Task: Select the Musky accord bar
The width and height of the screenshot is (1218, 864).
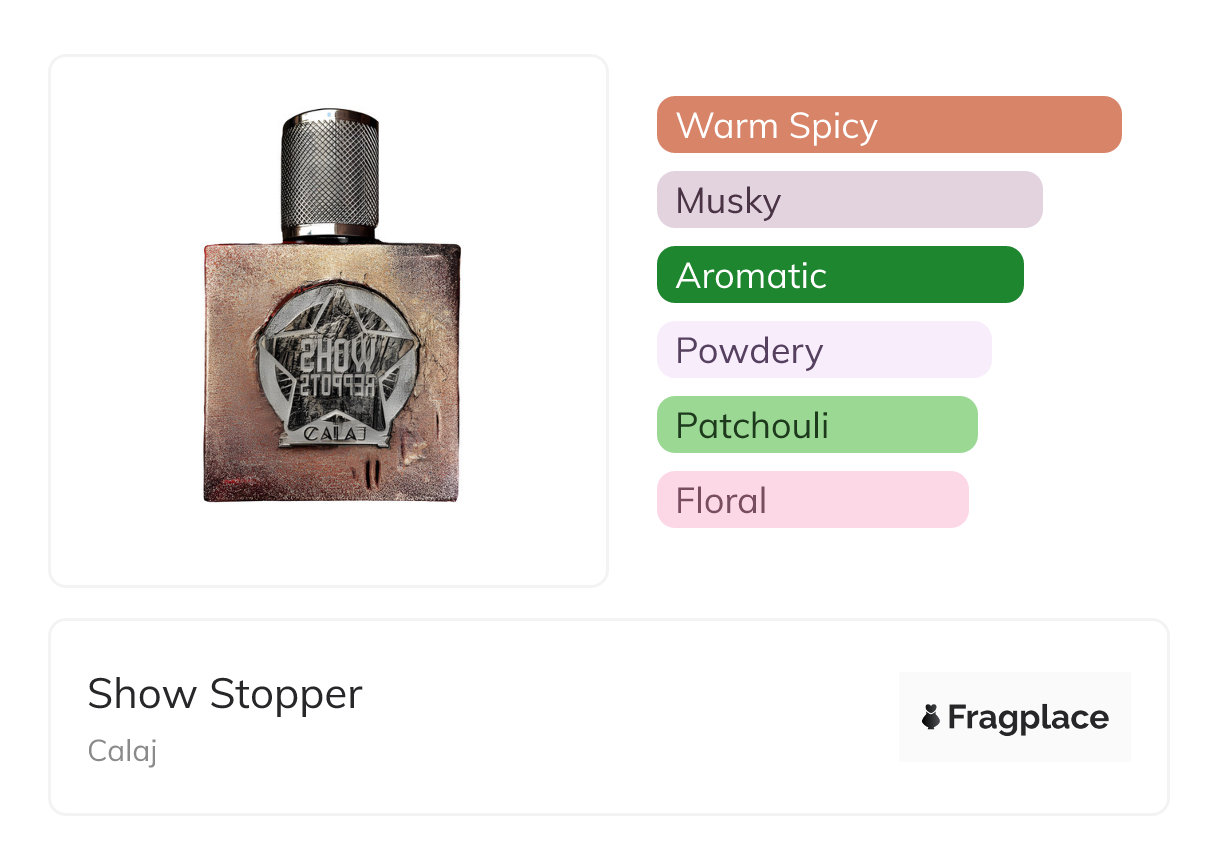Action: pyautogui.click(x=850, y=200)
